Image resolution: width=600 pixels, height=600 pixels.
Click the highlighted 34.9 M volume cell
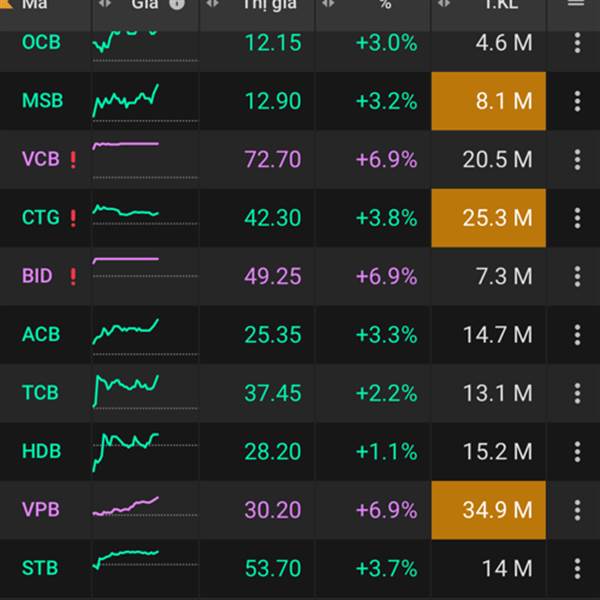point(489,510)
